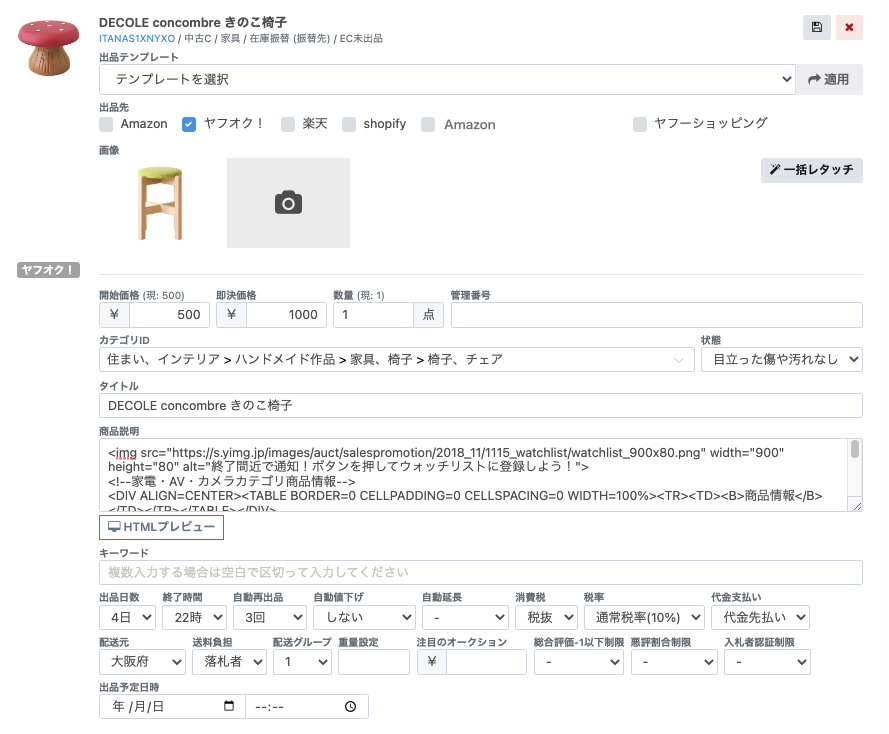The height and width of the screenshot is (734, 889).
Task: Open 自動値下げ dropdown showing しない
Action: (364, 617)
